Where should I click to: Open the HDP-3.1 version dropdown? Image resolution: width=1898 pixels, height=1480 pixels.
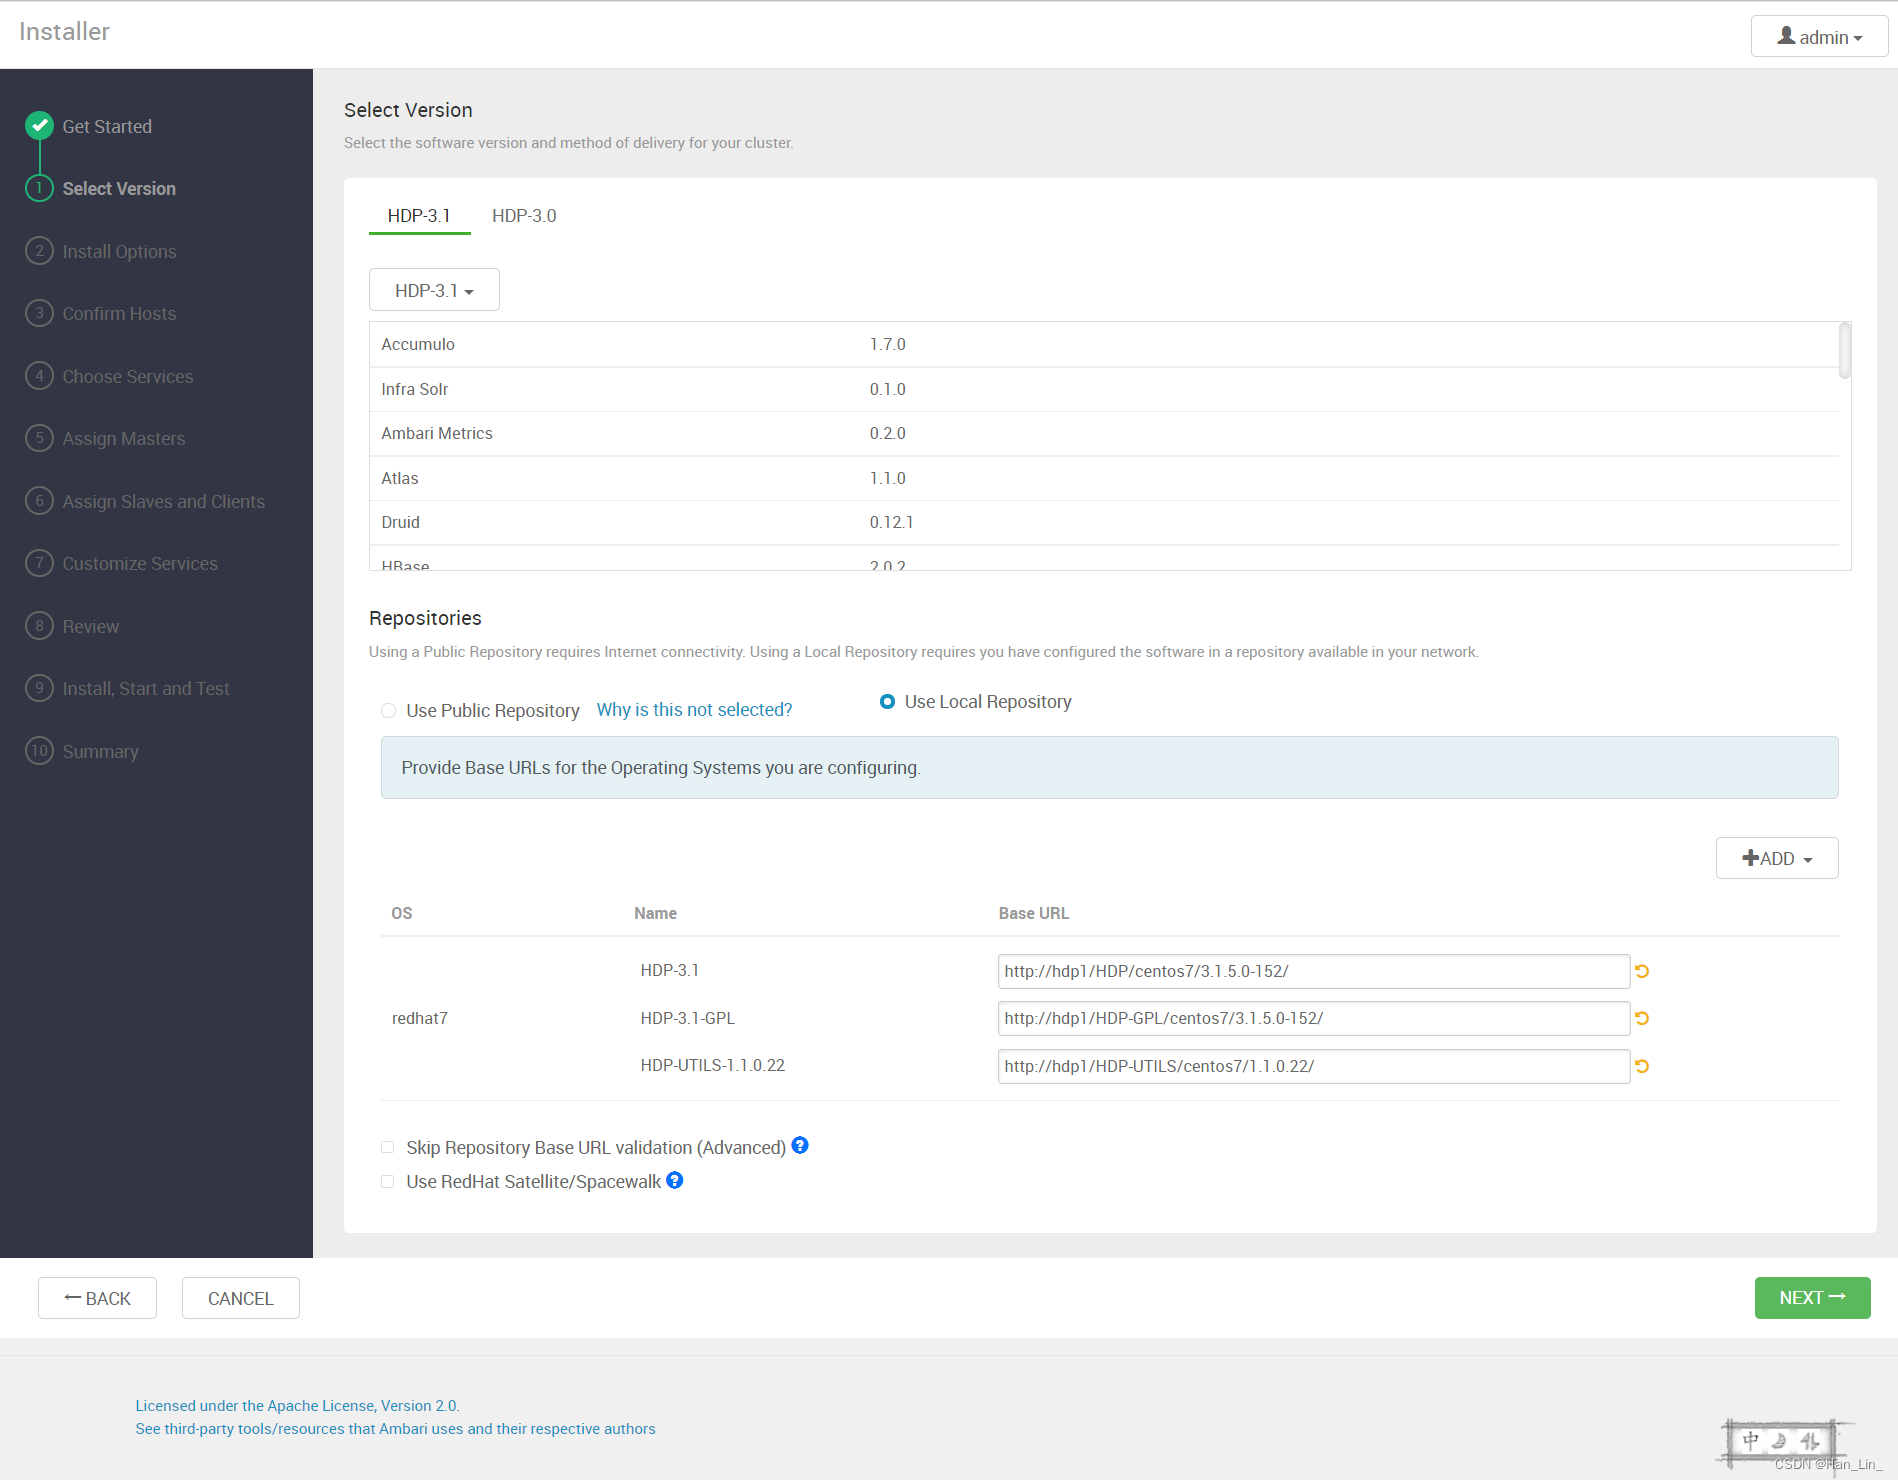(434, 290)
